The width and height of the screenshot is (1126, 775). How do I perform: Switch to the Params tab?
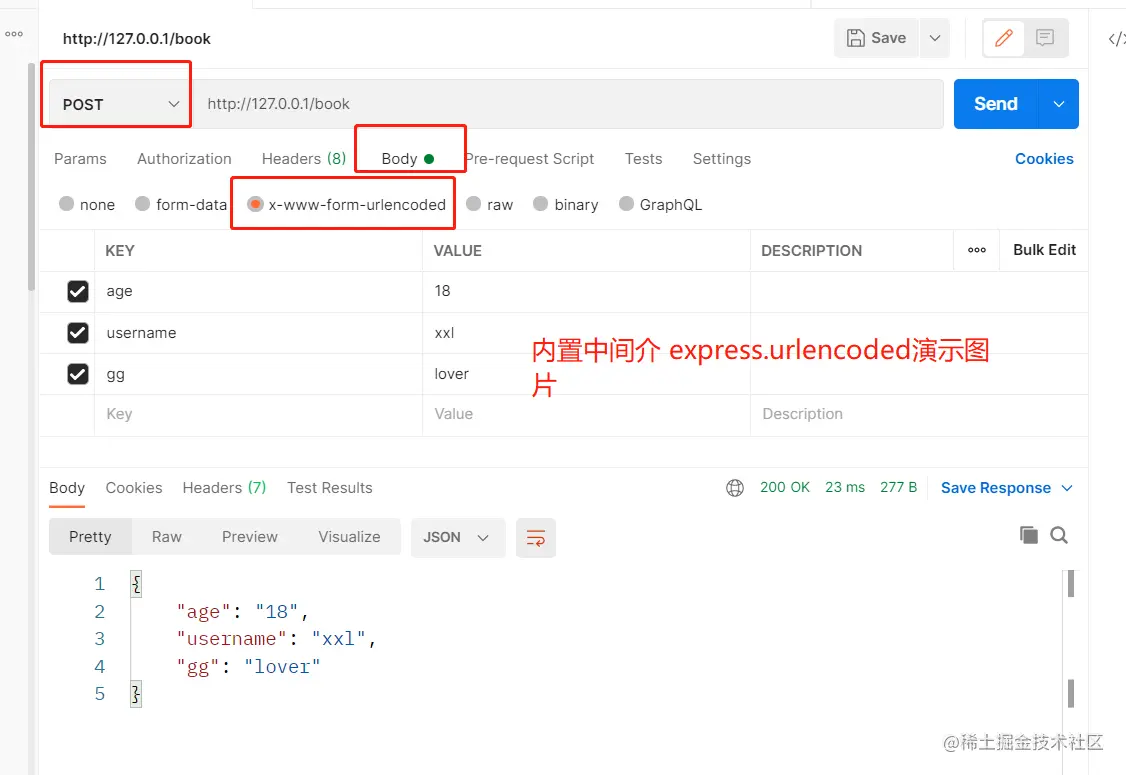point(80,159)
